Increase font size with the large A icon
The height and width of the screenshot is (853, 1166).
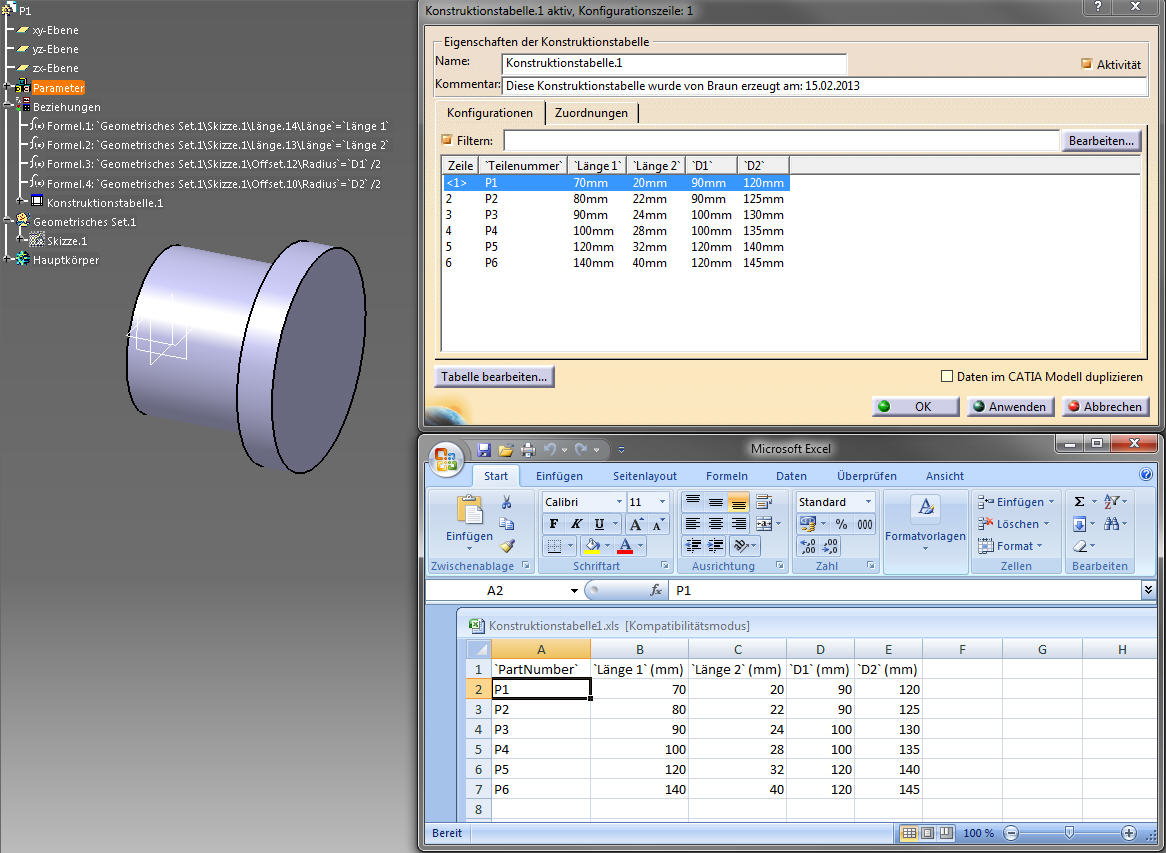(x=637, y=524)
